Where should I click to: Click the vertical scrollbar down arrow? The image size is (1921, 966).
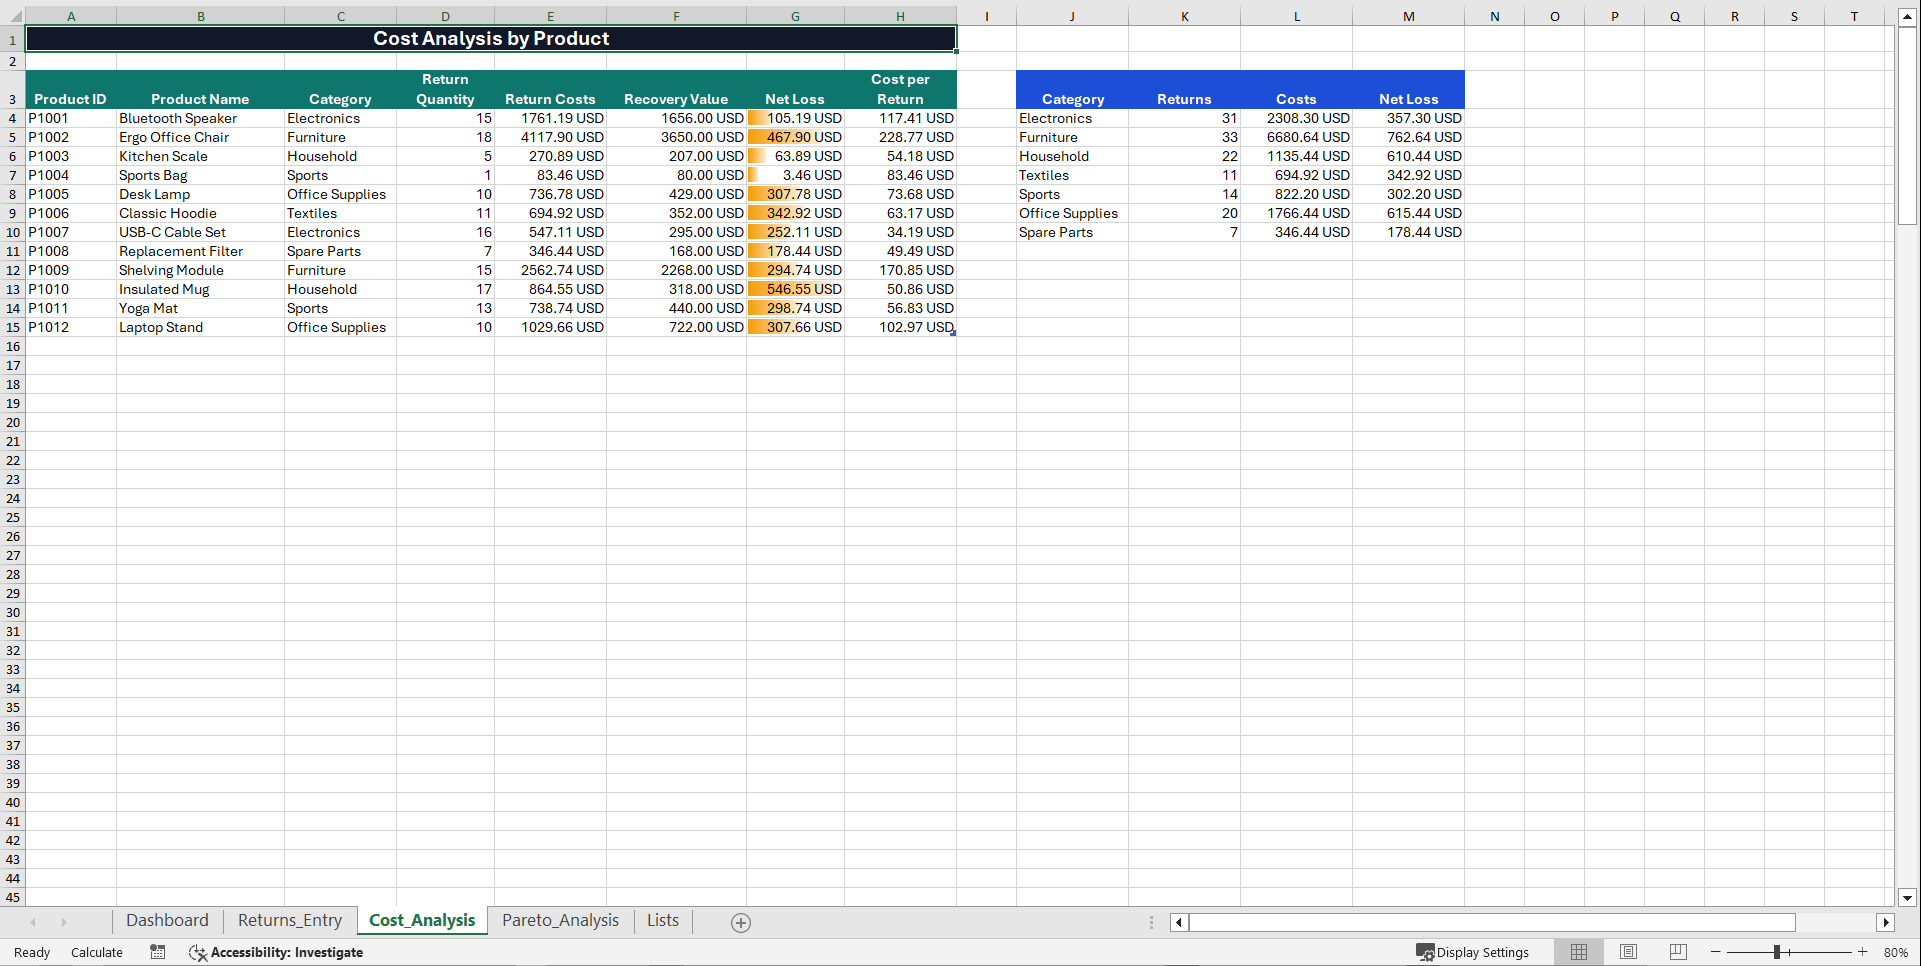coord(1907,898)
